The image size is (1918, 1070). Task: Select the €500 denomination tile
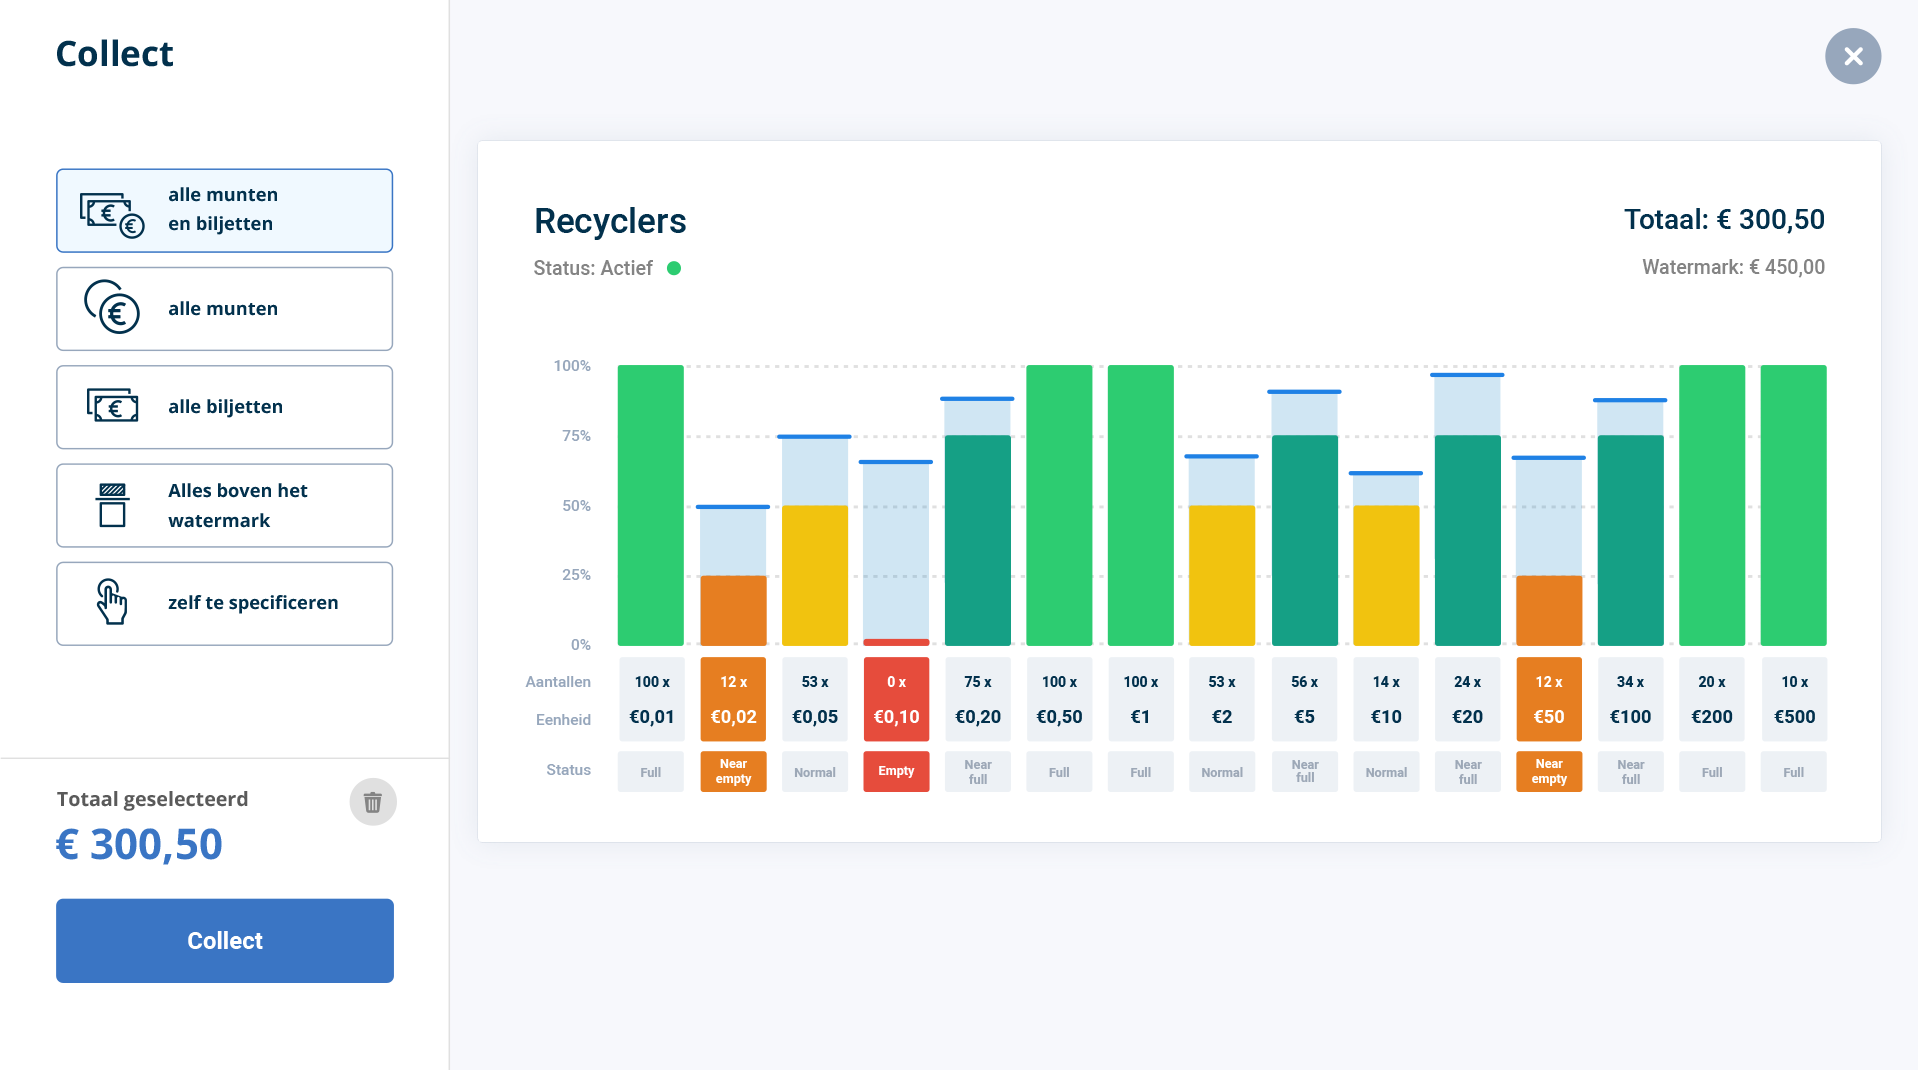[1793, 699]
